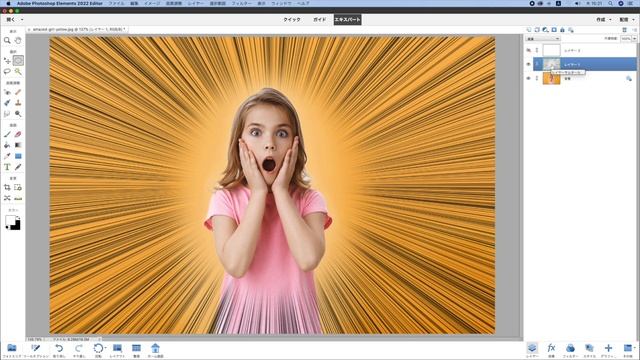Create a new layer group
Screen dimensions: 640x360
537,30
